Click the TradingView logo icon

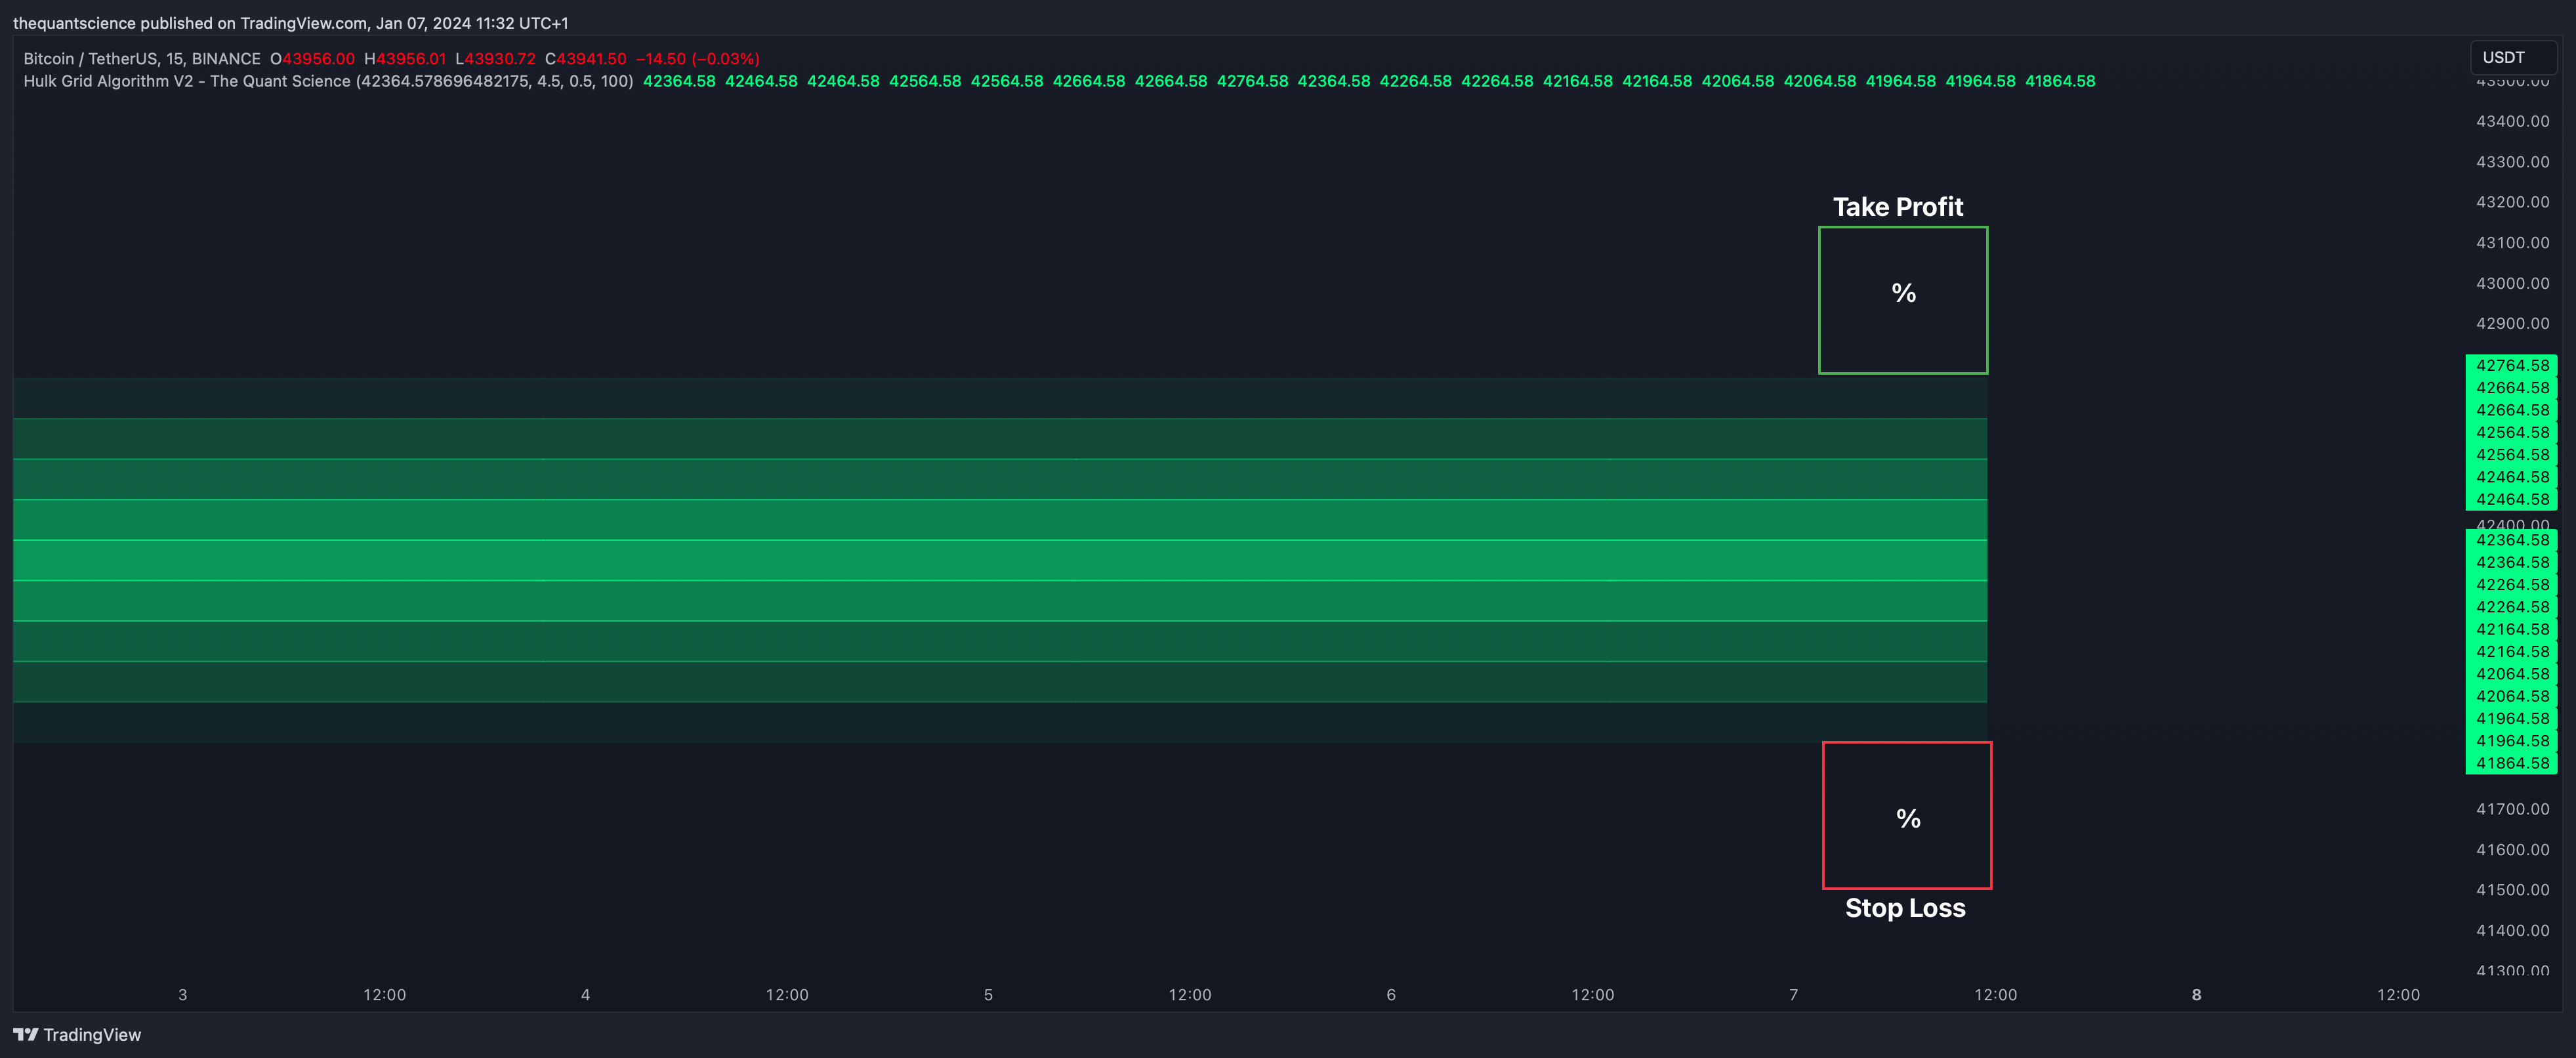point(25,1035)
